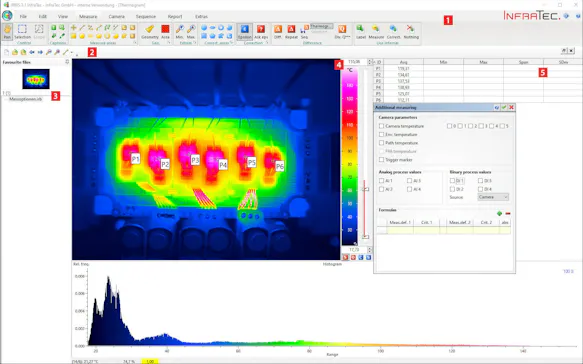The image size is (583, 364).
Task: Enable Path temperature checkbox
Action: (381, 143)
